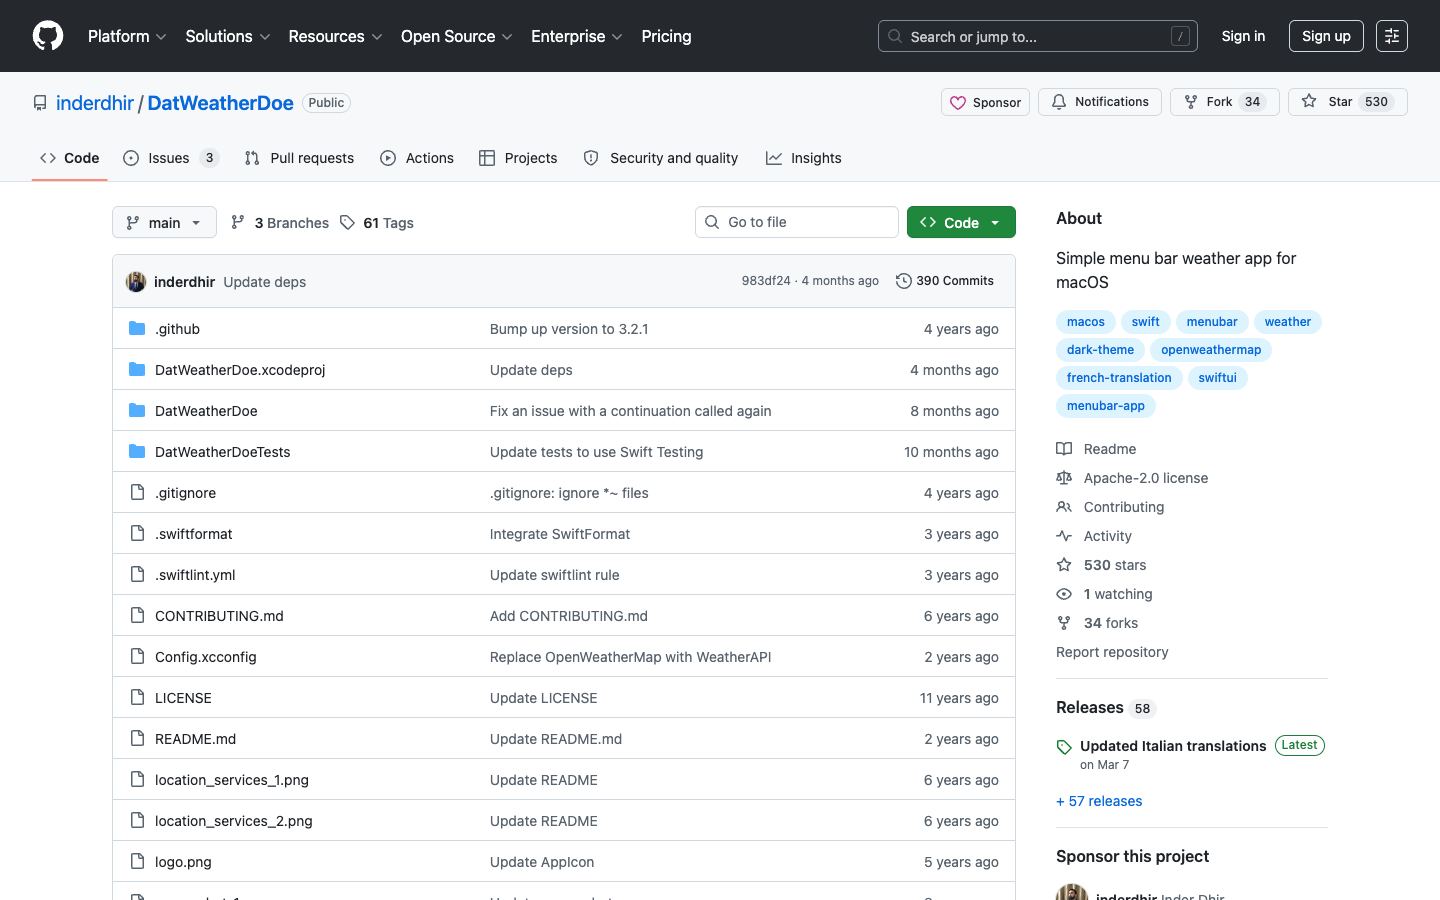Click the eye icon beside 1 watching
This screenshot has height=900, width=1440.
tap(1064, 594)
